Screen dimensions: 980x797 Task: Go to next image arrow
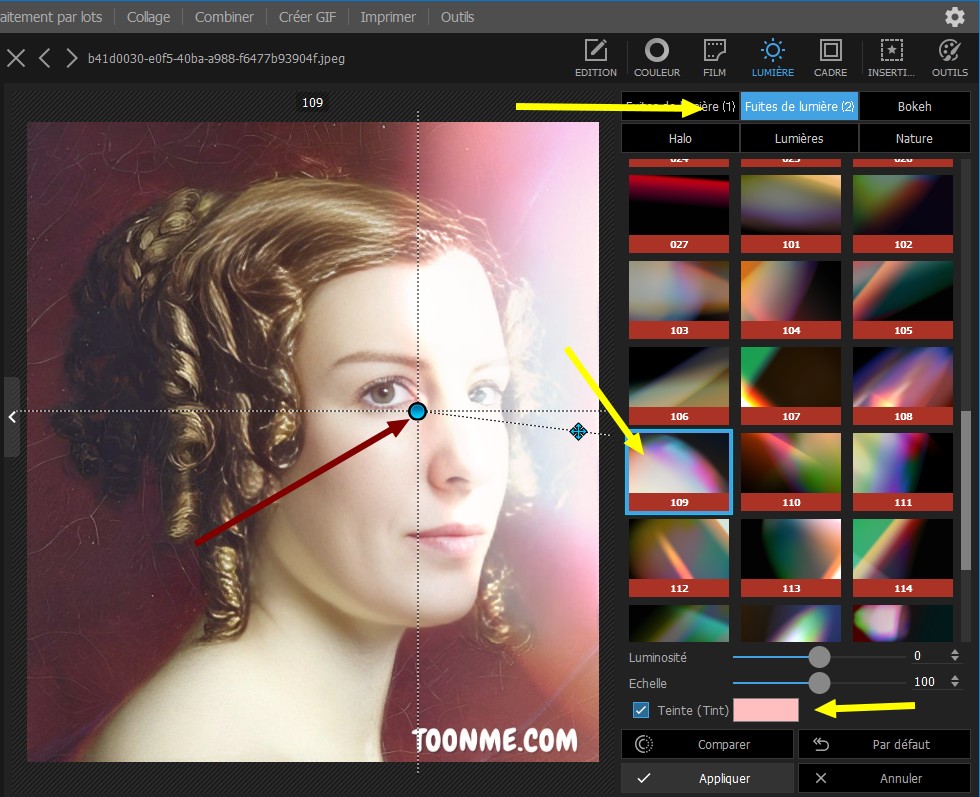(71, 58)
